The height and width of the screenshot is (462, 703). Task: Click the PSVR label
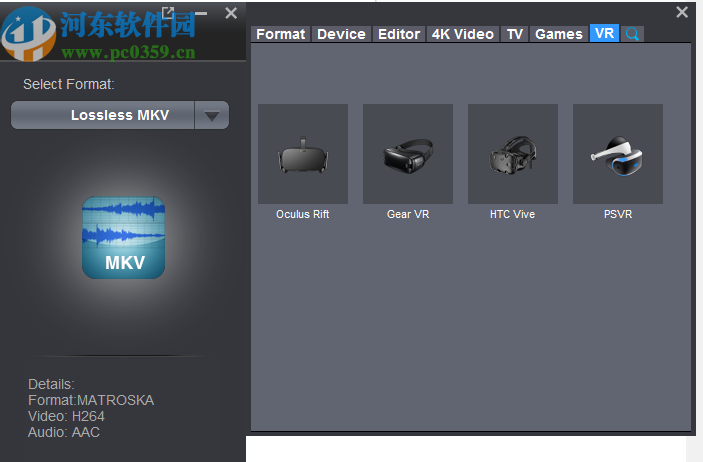(x=618, y=214)
